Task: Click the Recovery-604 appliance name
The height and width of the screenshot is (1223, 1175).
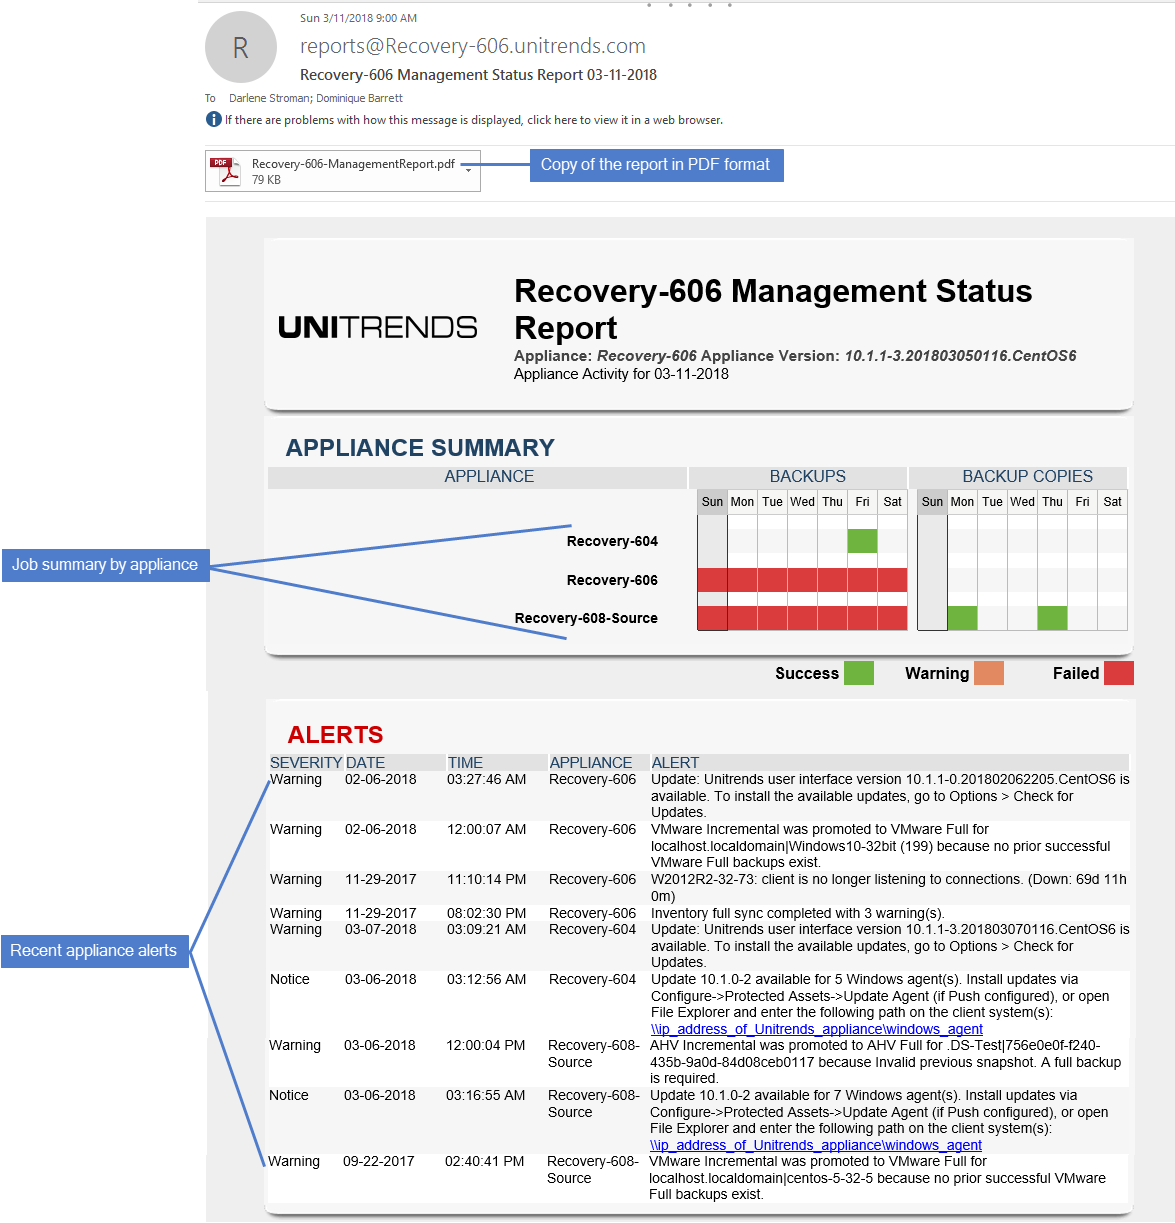Action: pyautogui.click(x=612, y=541)
